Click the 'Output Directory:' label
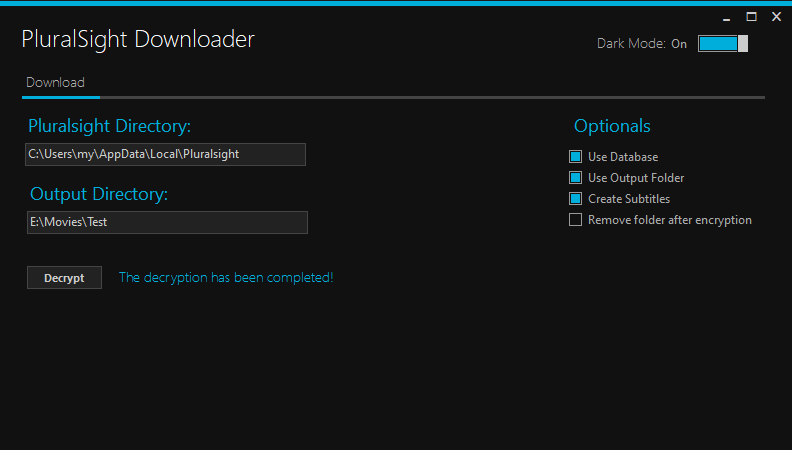Viewport: 792px width, 450px height. (99, 194)
